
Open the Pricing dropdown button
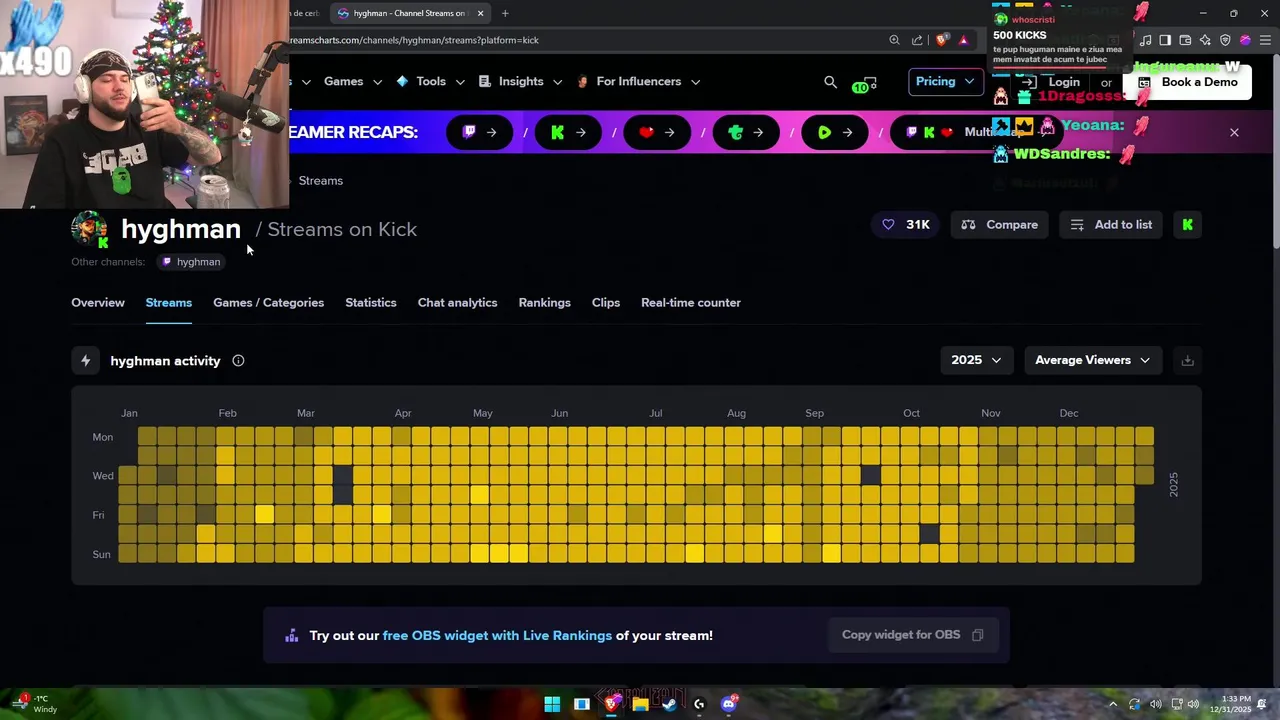click(x=946, y=82)
